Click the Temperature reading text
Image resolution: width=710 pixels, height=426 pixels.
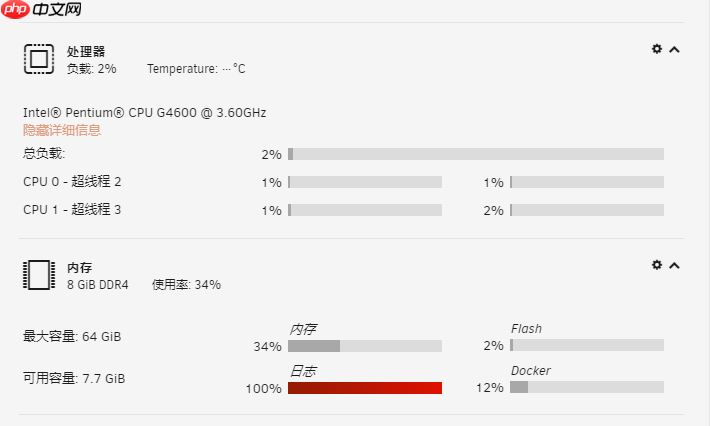(x=196, y=69)
